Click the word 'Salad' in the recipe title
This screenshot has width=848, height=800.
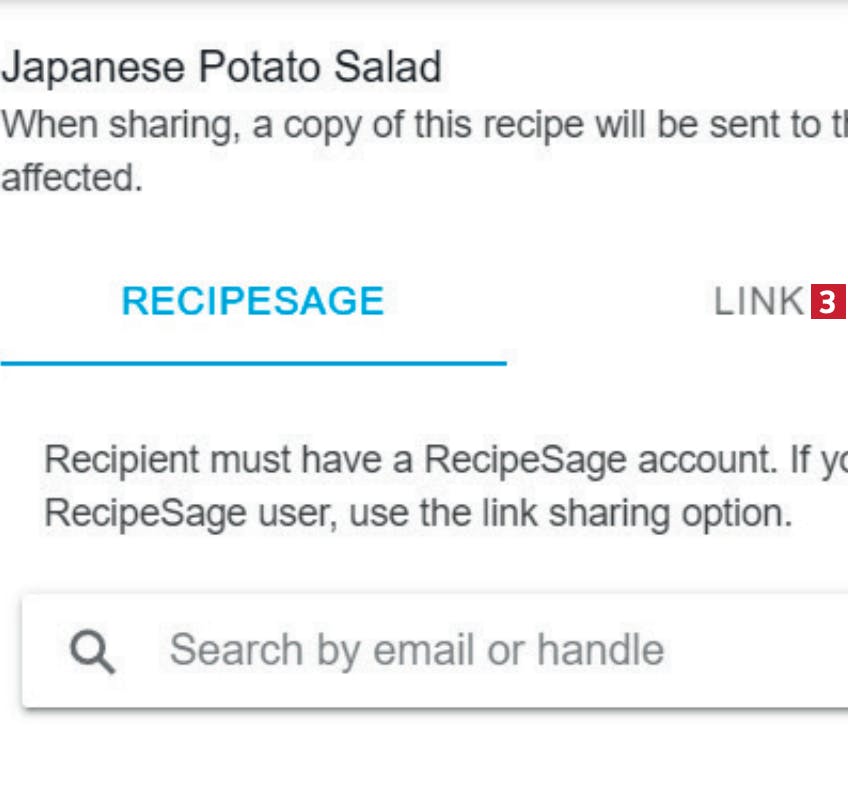coord(387,67)
